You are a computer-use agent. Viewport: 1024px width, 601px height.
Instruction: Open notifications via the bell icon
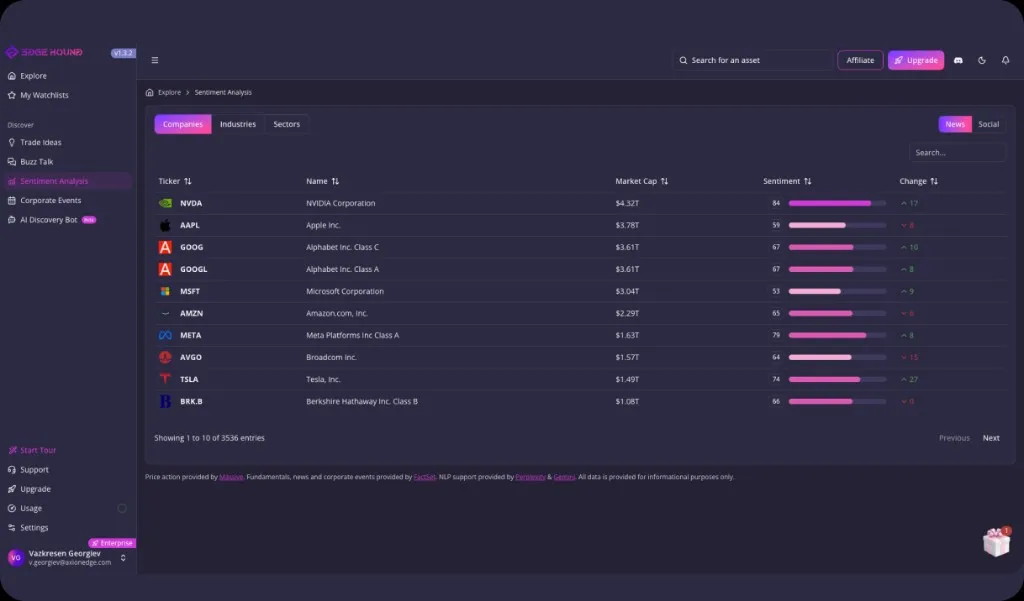[x=1005, y=60]
